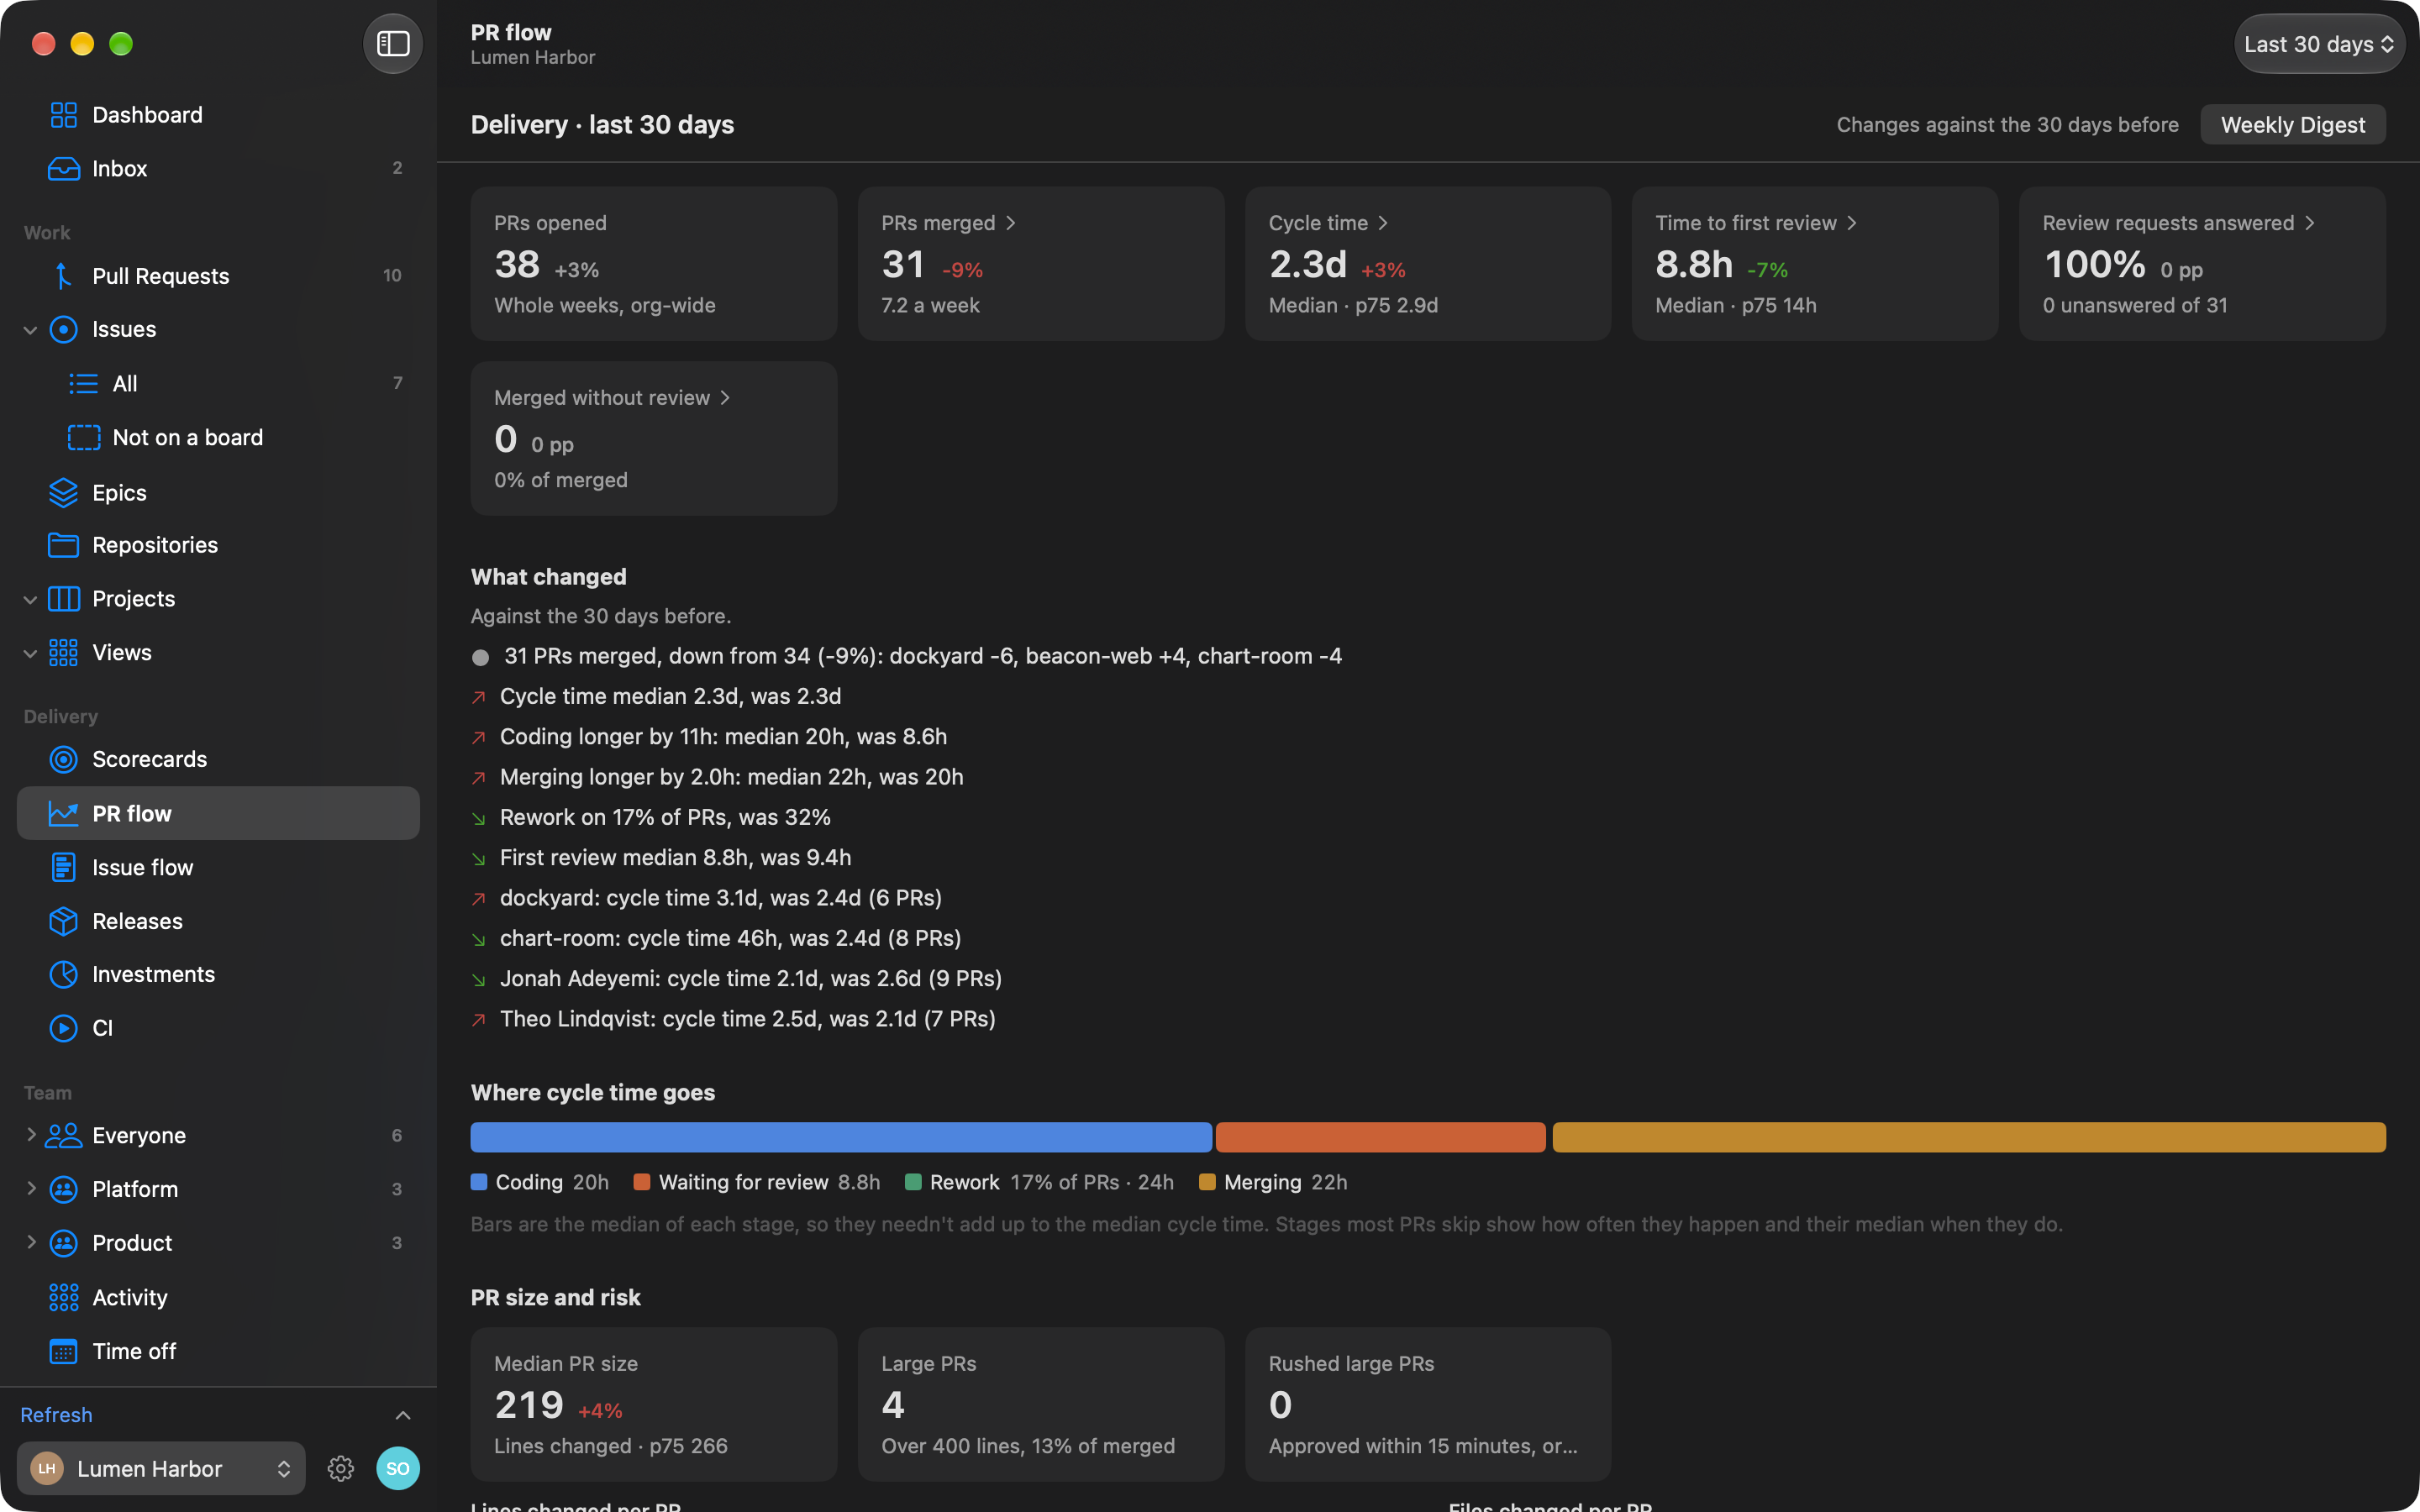Toggle the sidebar visibility button

point(392,44)
